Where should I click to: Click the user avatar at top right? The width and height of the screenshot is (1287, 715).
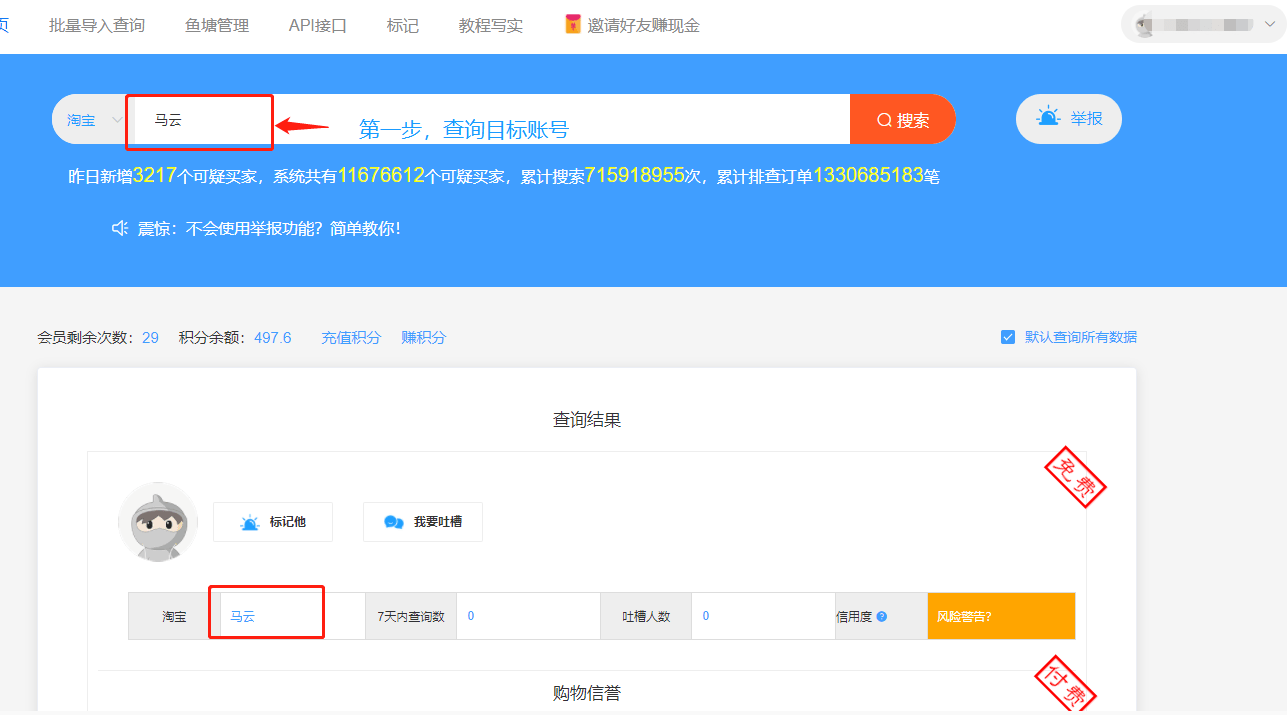tap(1143, 24)
